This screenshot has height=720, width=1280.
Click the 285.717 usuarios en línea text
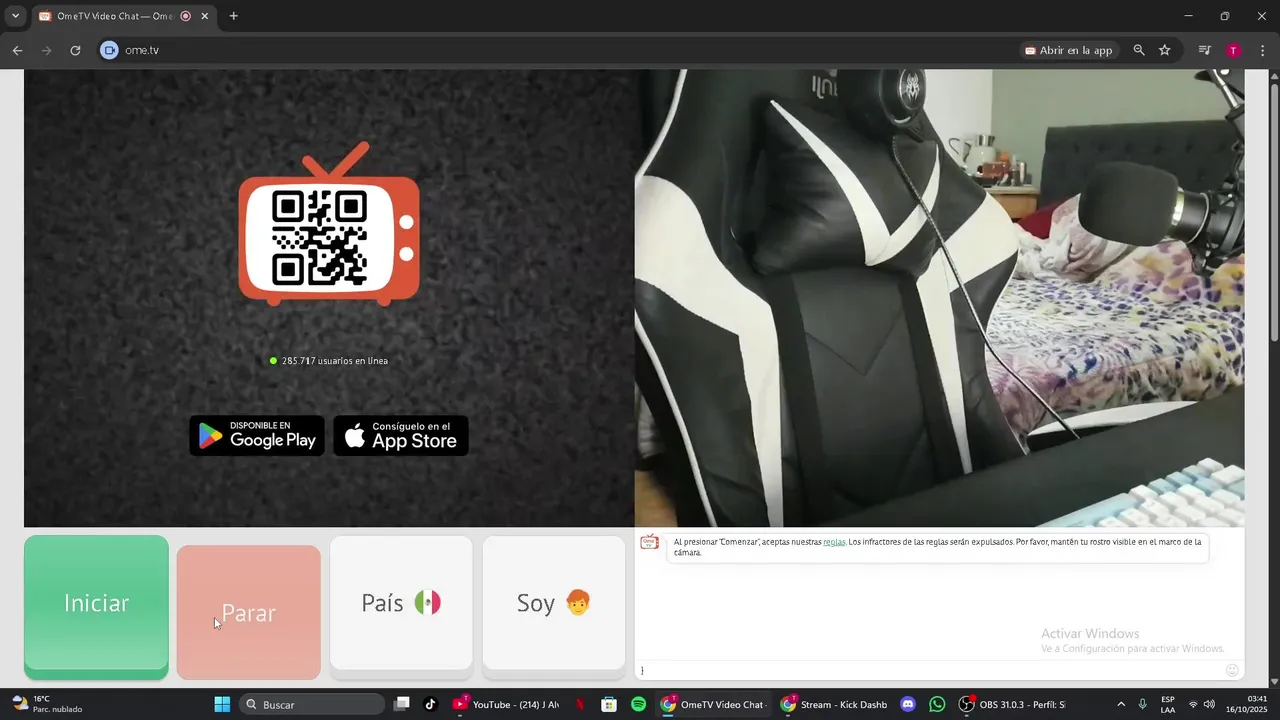click(335, 361)
